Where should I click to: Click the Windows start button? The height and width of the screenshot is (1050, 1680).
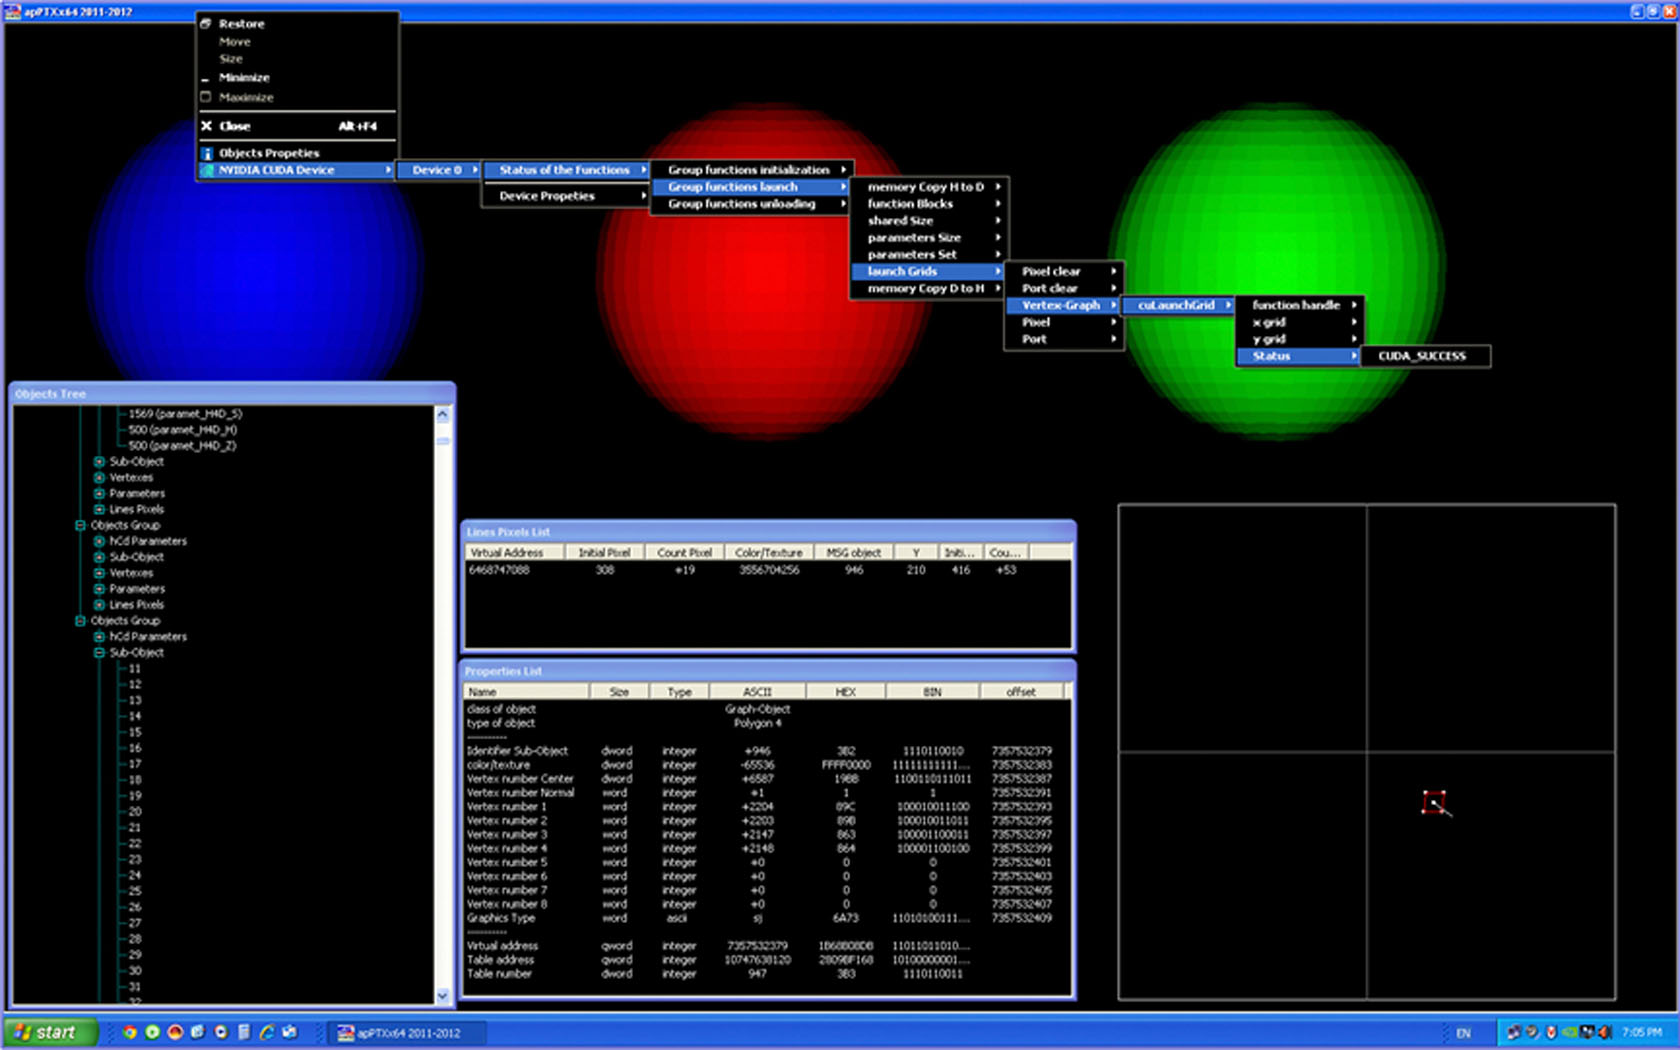tap(50, 1032)
